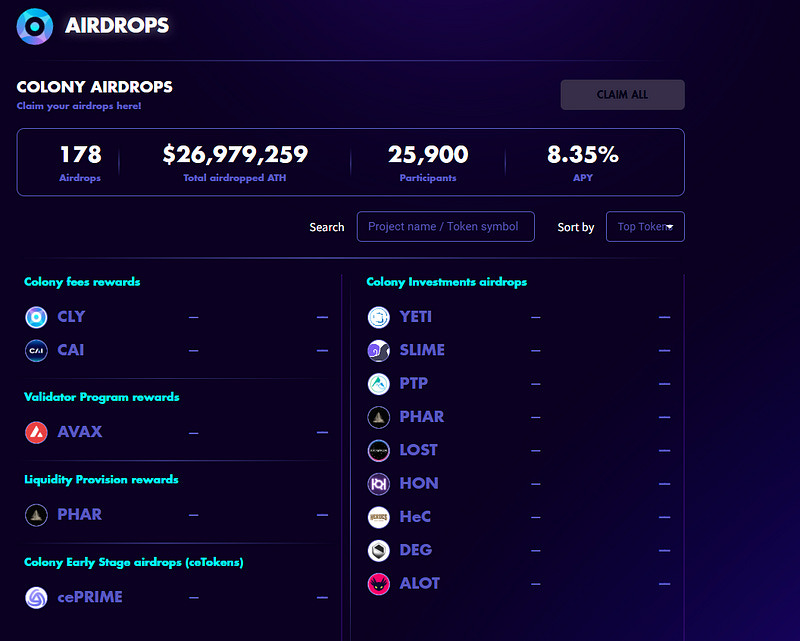Click the AVAX token name
The height and width of the screenshot is (641, 800).
click(80, 432)
